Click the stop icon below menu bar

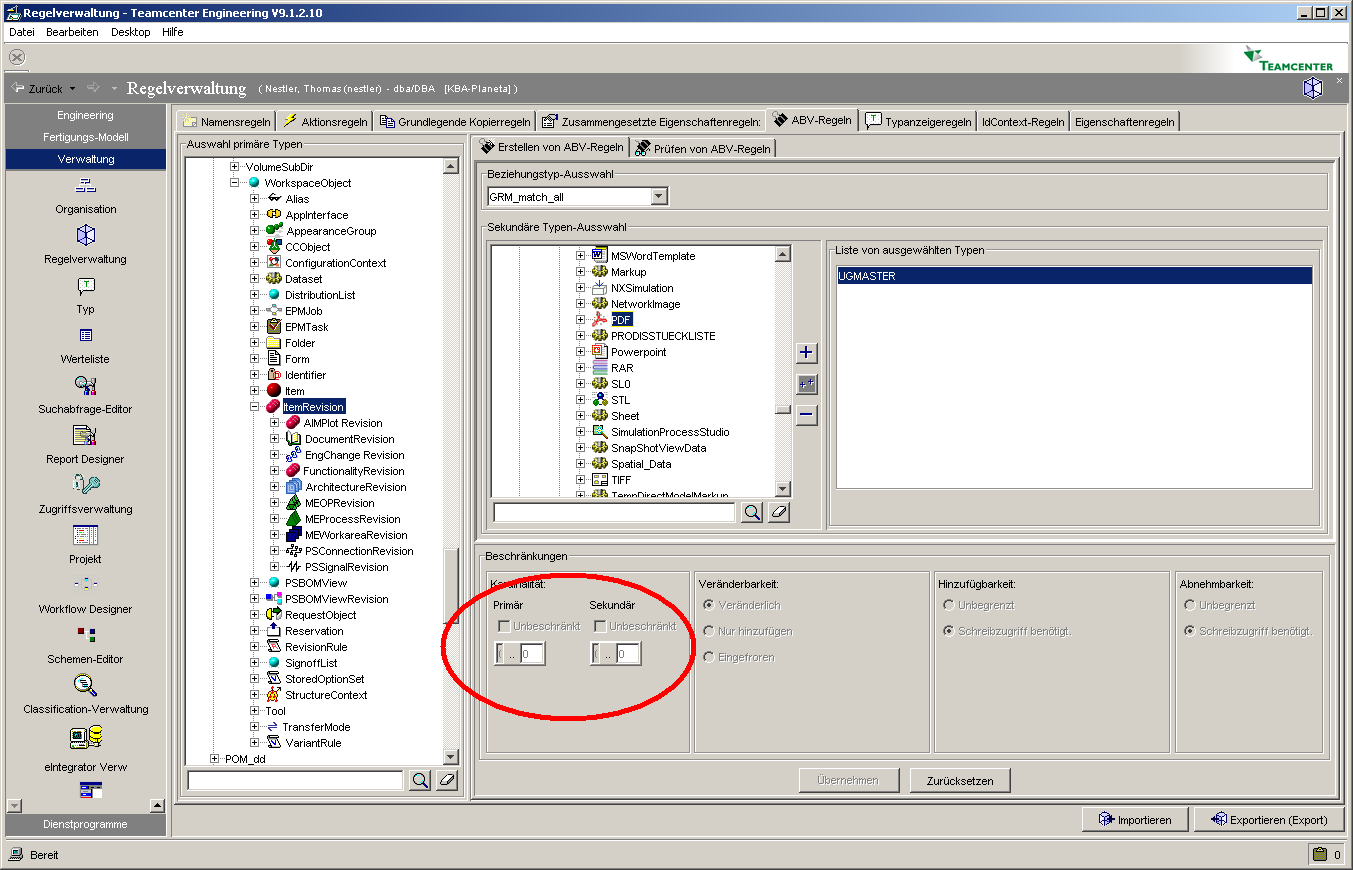[x=16, y=57]
